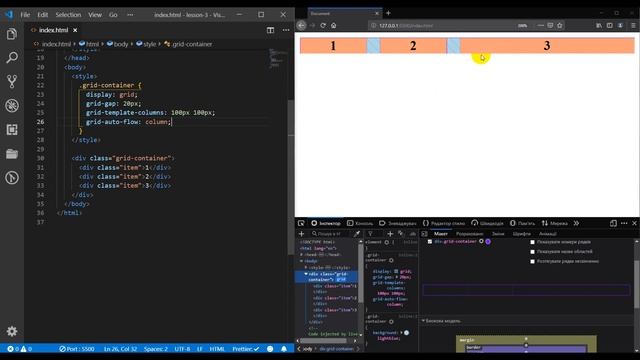
Task: Show hidden menus via the title bar ellipsis
Action: click(130, 15)
